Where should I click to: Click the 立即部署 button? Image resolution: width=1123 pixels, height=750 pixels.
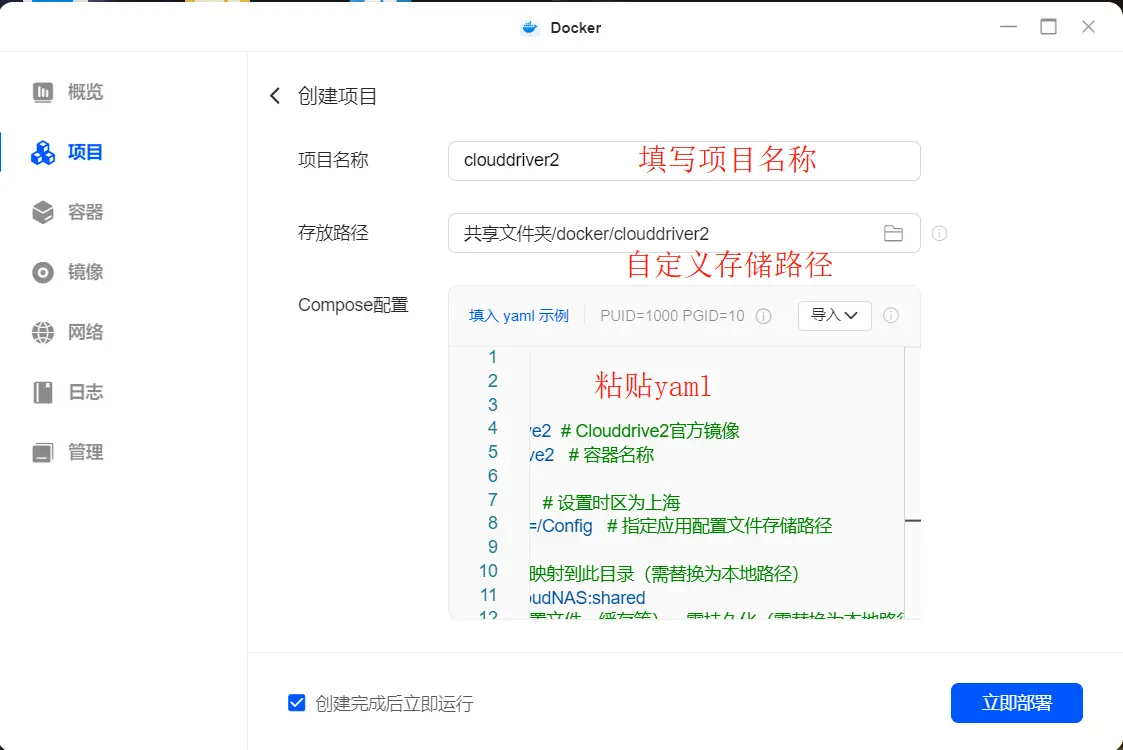pos(1016,703)
